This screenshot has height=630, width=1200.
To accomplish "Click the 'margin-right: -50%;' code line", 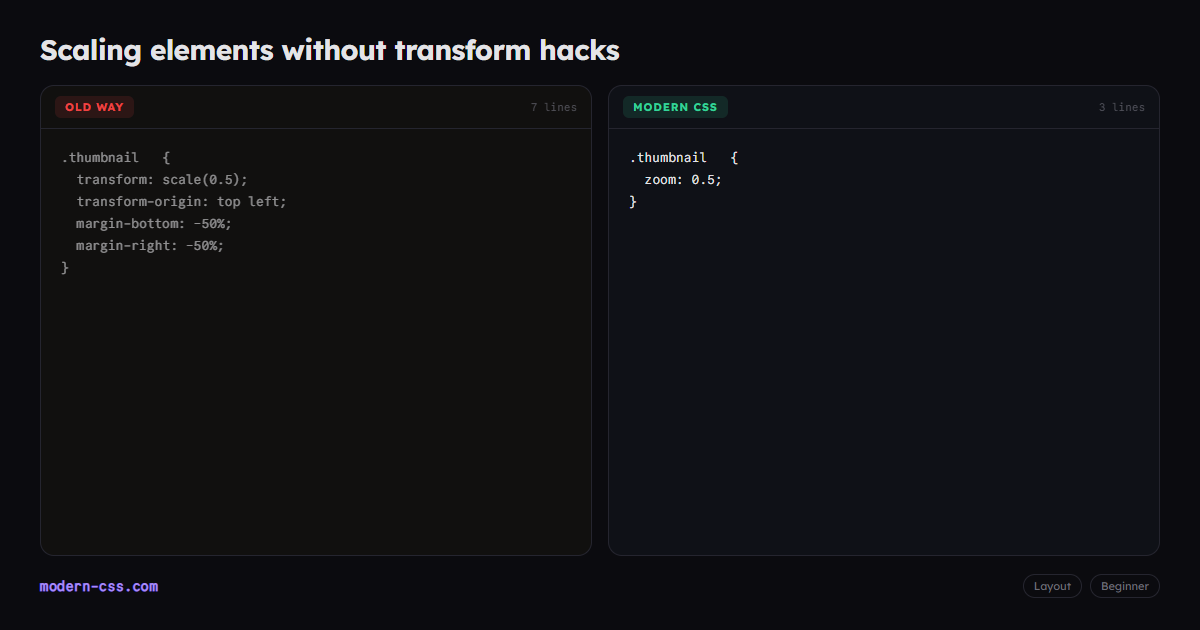I will [x=150, y=245].
